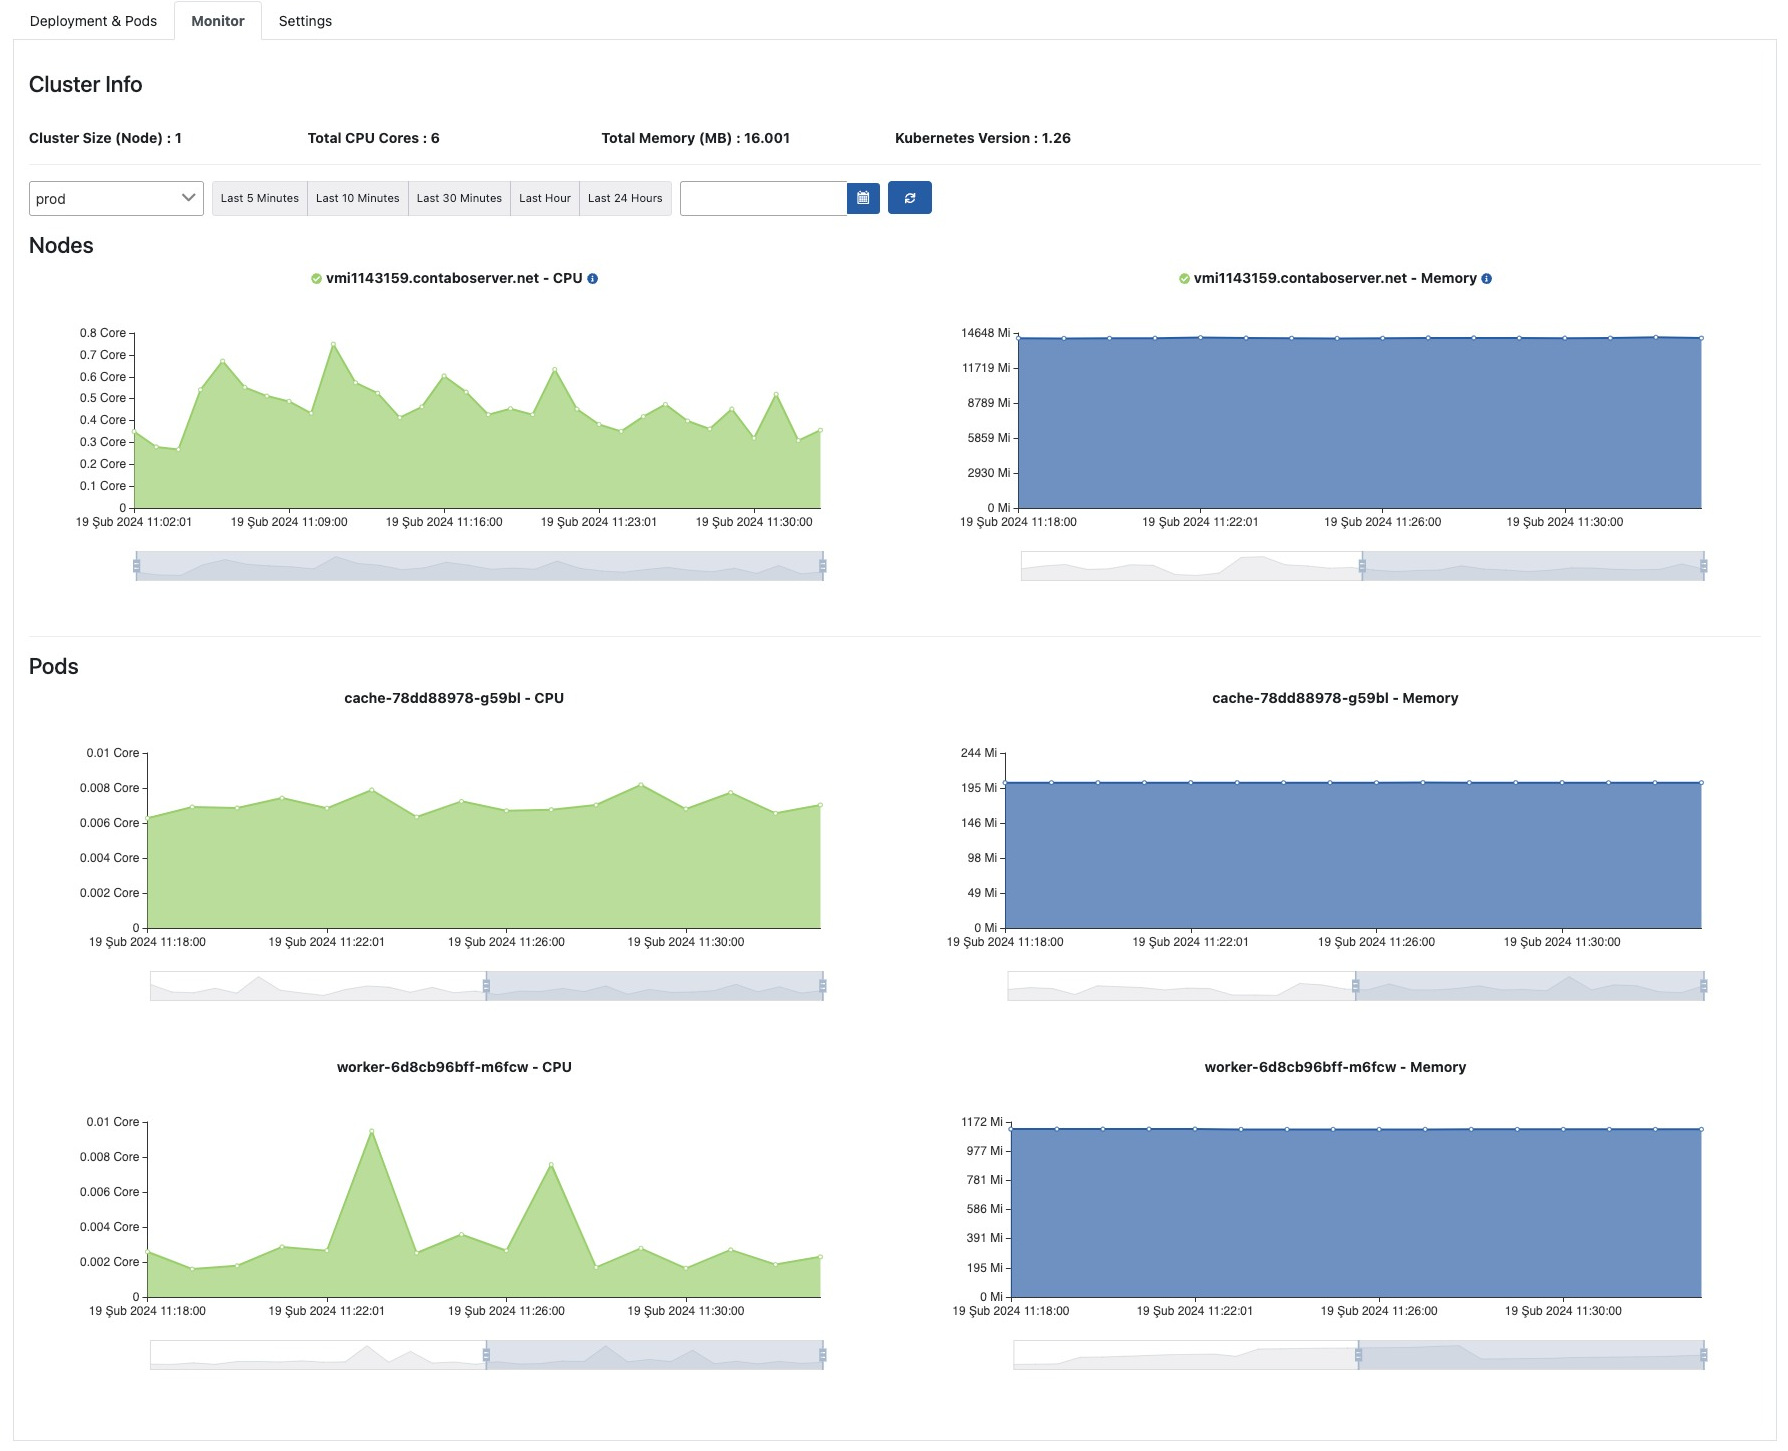Switch to Deployment & Pods tab
This screenshot has width=1788, height=1451.
coord(93,21)
